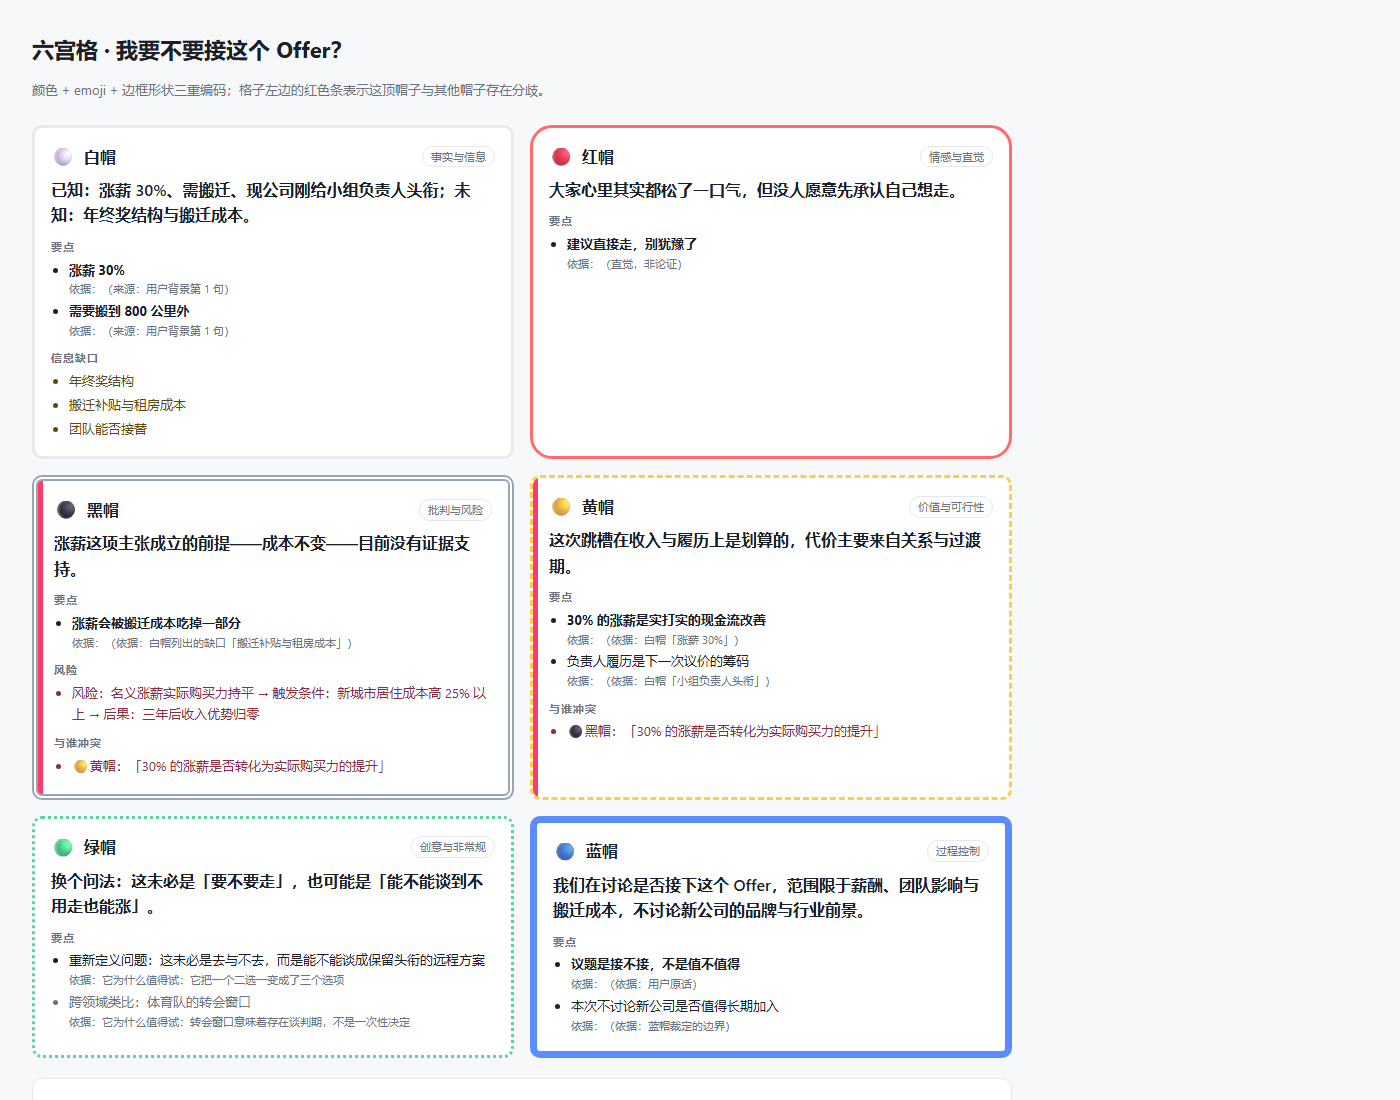1400x1100 pixels.
Task: Select the 价值与可行性 tag
Action: point(951,507)
